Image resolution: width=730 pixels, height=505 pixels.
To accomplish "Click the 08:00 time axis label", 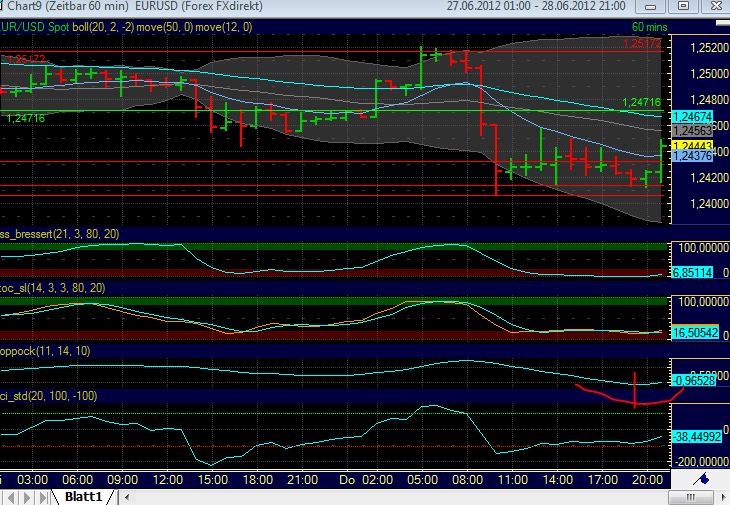I will click(467, 480).
